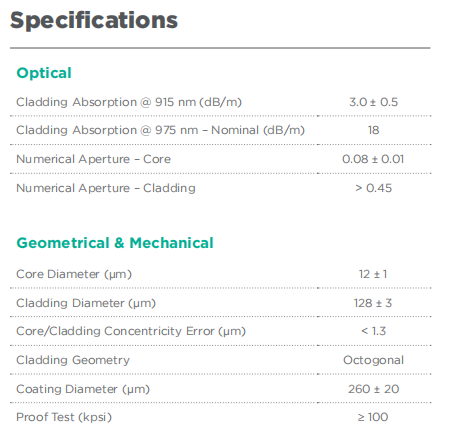Select the Optical section heading
Viewport: 471px width, 437px height.
(44, 73)
